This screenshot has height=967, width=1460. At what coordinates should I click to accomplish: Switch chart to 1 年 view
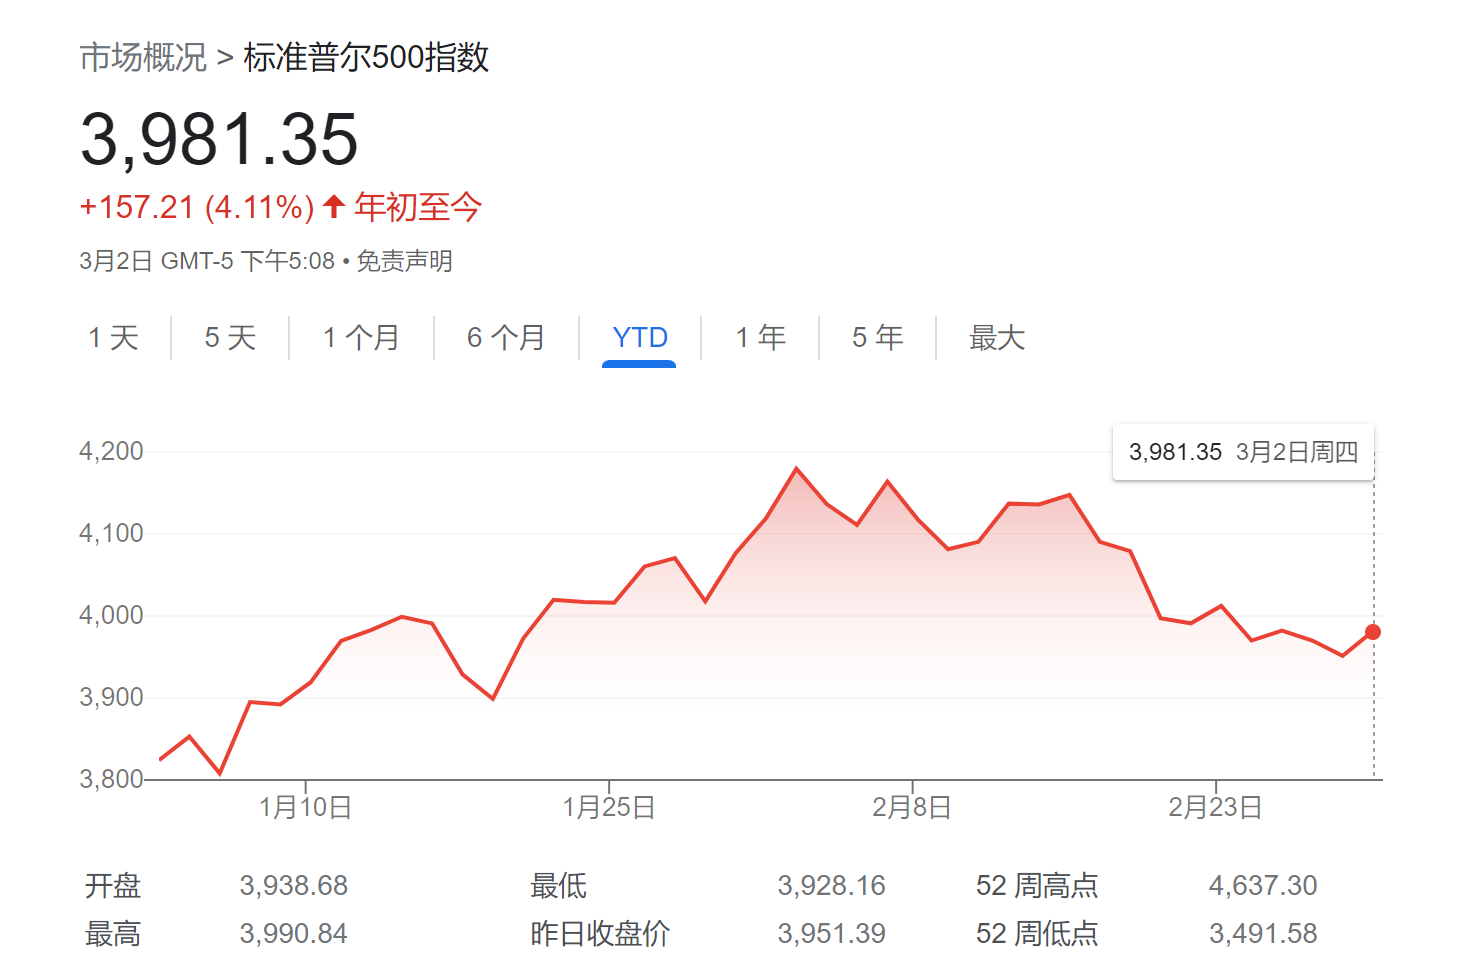[x=760, y=338]
